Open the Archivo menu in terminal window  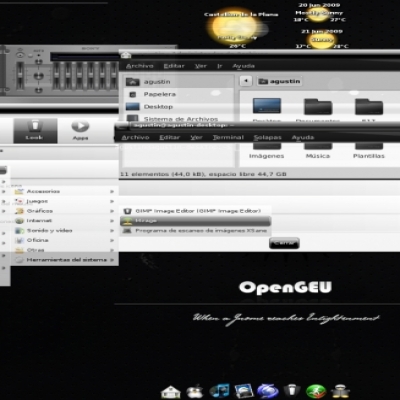(135, 137)
